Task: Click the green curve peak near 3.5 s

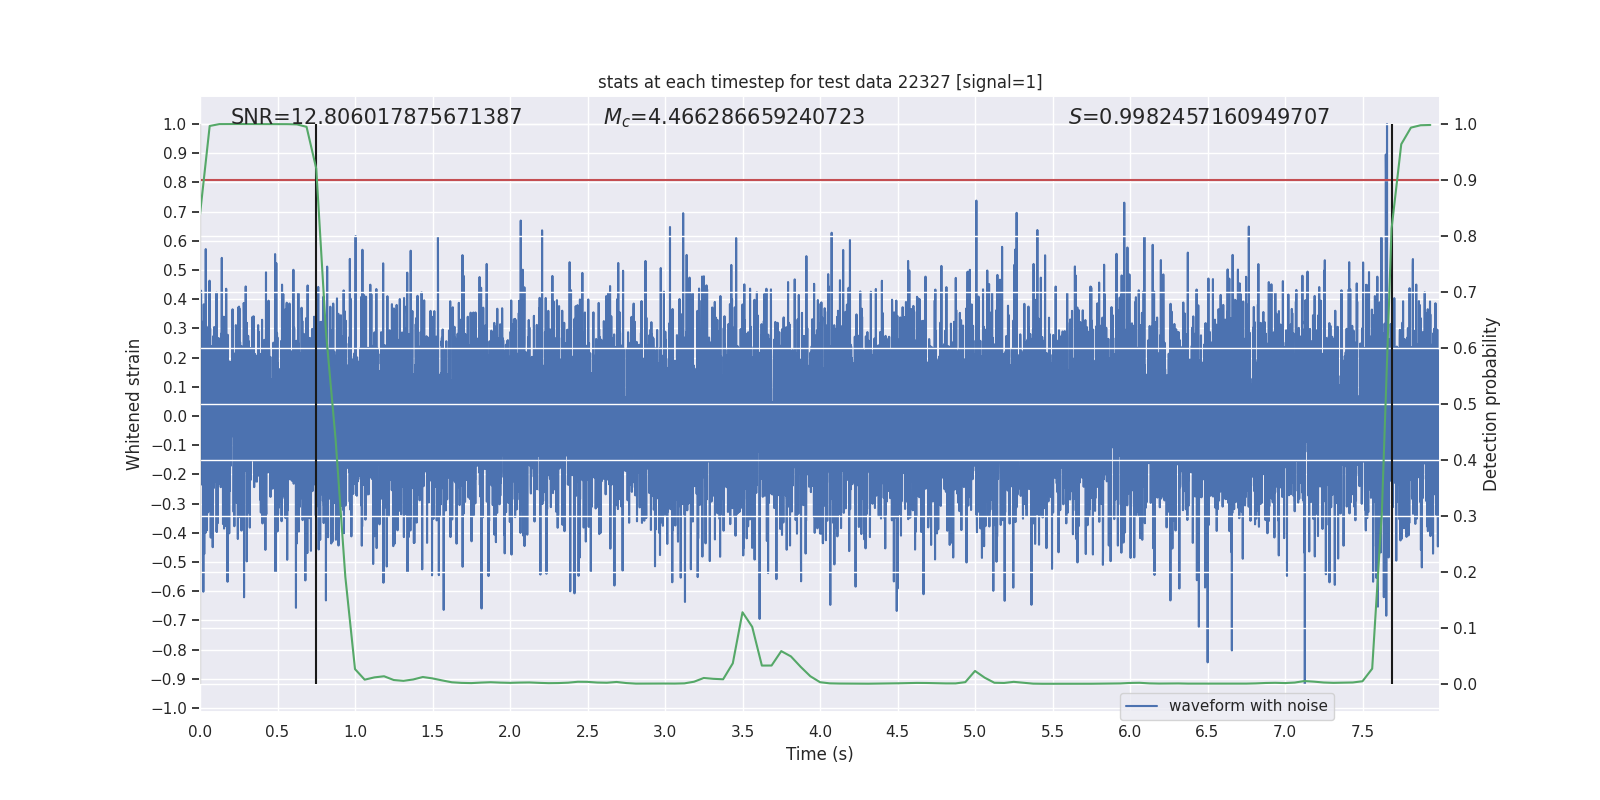Action: [742, 613]
